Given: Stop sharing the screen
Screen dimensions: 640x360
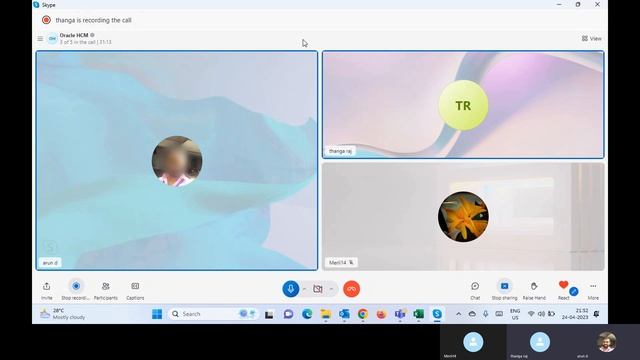Looking at the screenshot, I should click(504, 286).
